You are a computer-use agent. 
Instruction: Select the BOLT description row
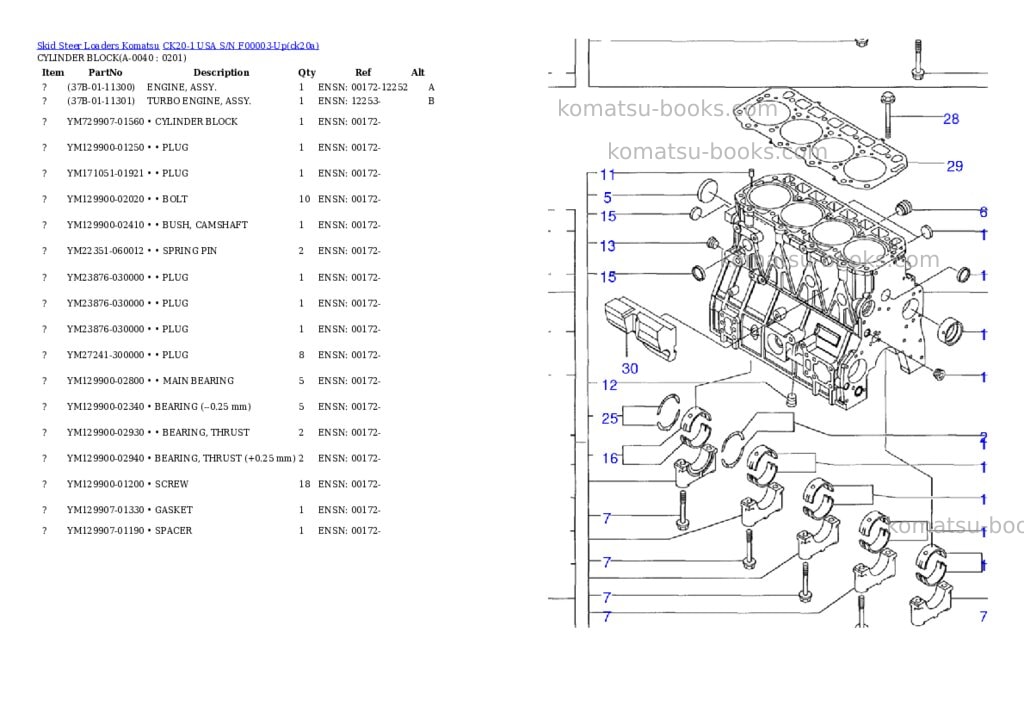click(x=175, y=199)
